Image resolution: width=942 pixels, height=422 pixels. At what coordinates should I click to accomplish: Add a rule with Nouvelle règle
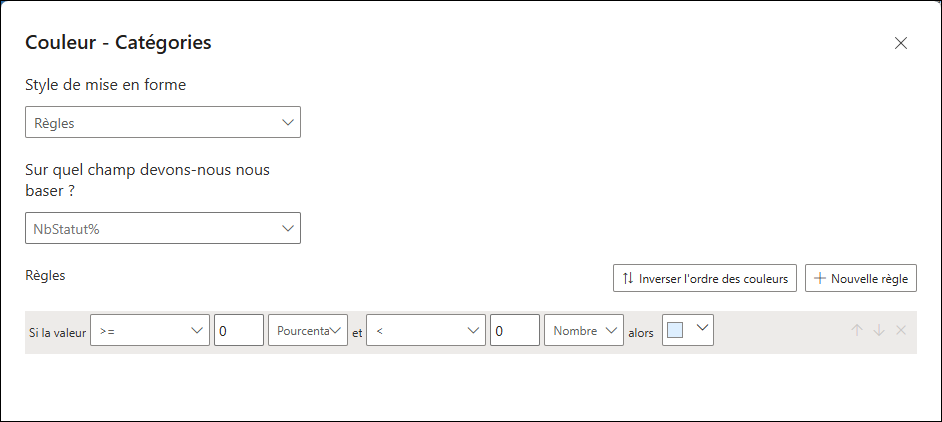[x=861, y=279]
